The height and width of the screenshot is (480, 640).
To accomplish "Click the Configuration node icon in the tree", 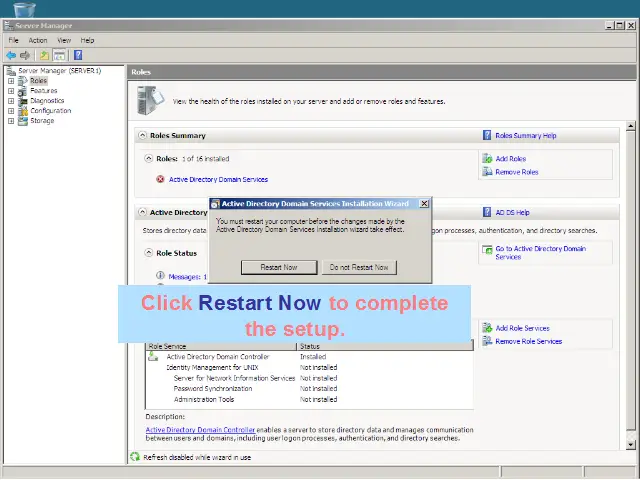I will pyautogui.click(x=23, y=111).
